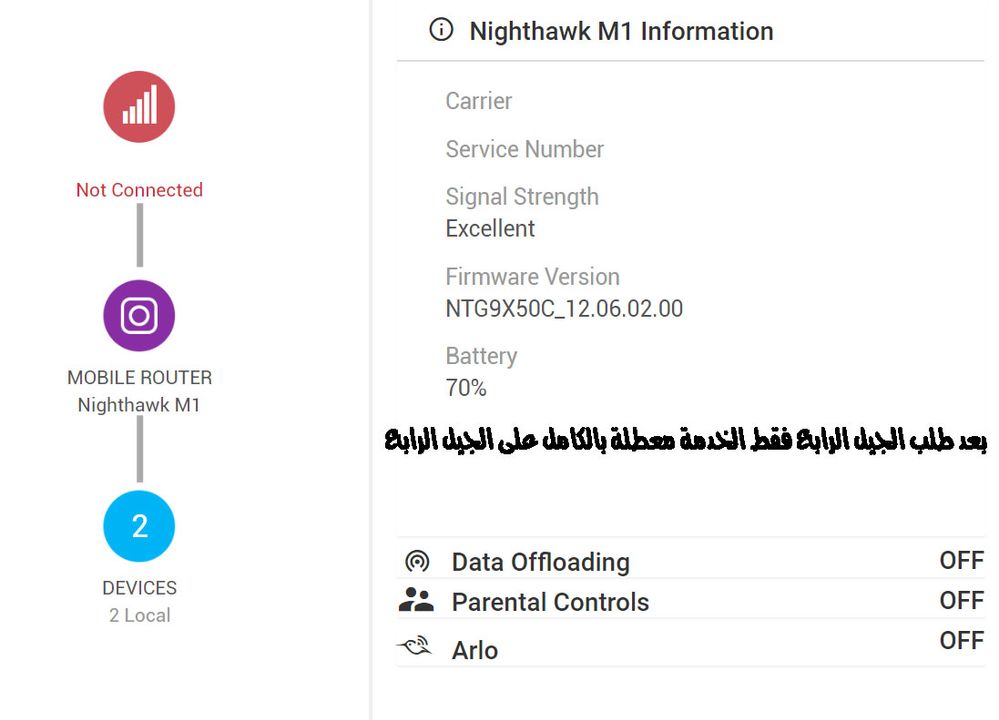The height and width of the screenshot is (720, 999).
Task: Click the purple mobile router icon
Action: [x=139, y=316]
